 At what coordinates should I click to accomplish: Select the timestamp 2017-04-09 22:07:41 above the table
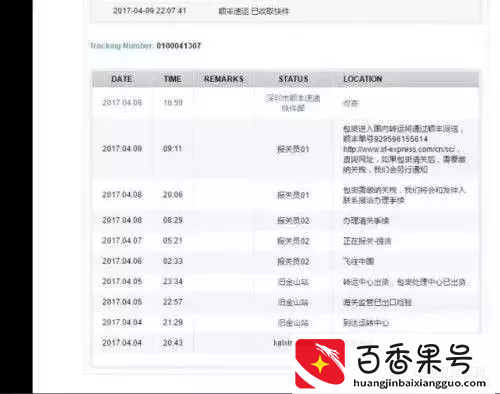click(x=149, y=11)
